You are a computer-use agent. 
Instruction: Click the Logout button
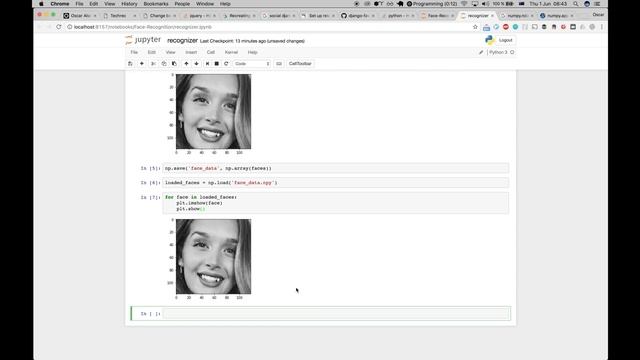coord(505,40)
